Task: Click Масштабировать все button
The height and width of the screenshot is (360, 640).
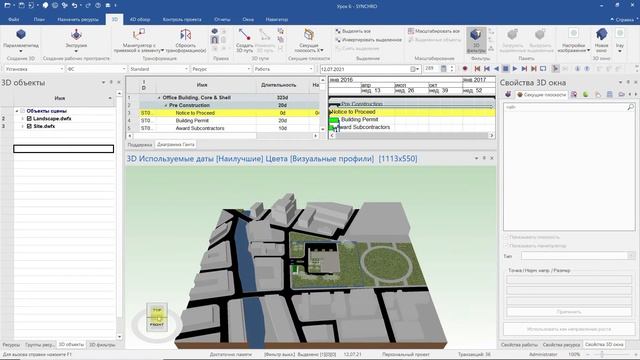Action: click(434, 31)
